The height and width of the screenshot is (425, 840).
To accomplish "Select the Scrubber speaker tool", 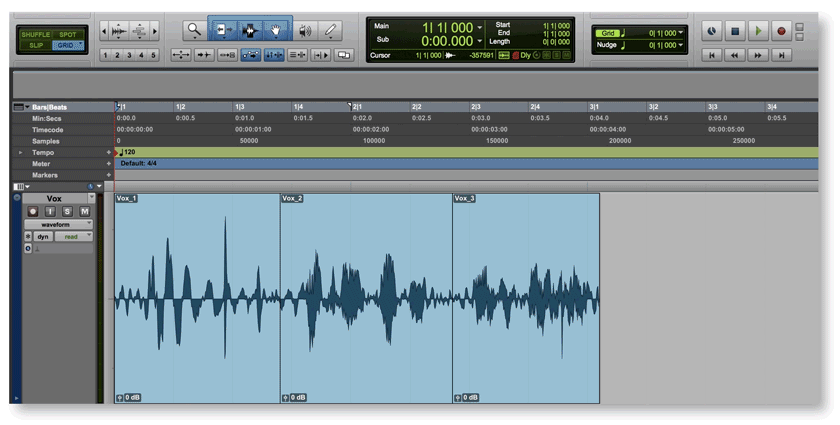I will pos(305,31).
